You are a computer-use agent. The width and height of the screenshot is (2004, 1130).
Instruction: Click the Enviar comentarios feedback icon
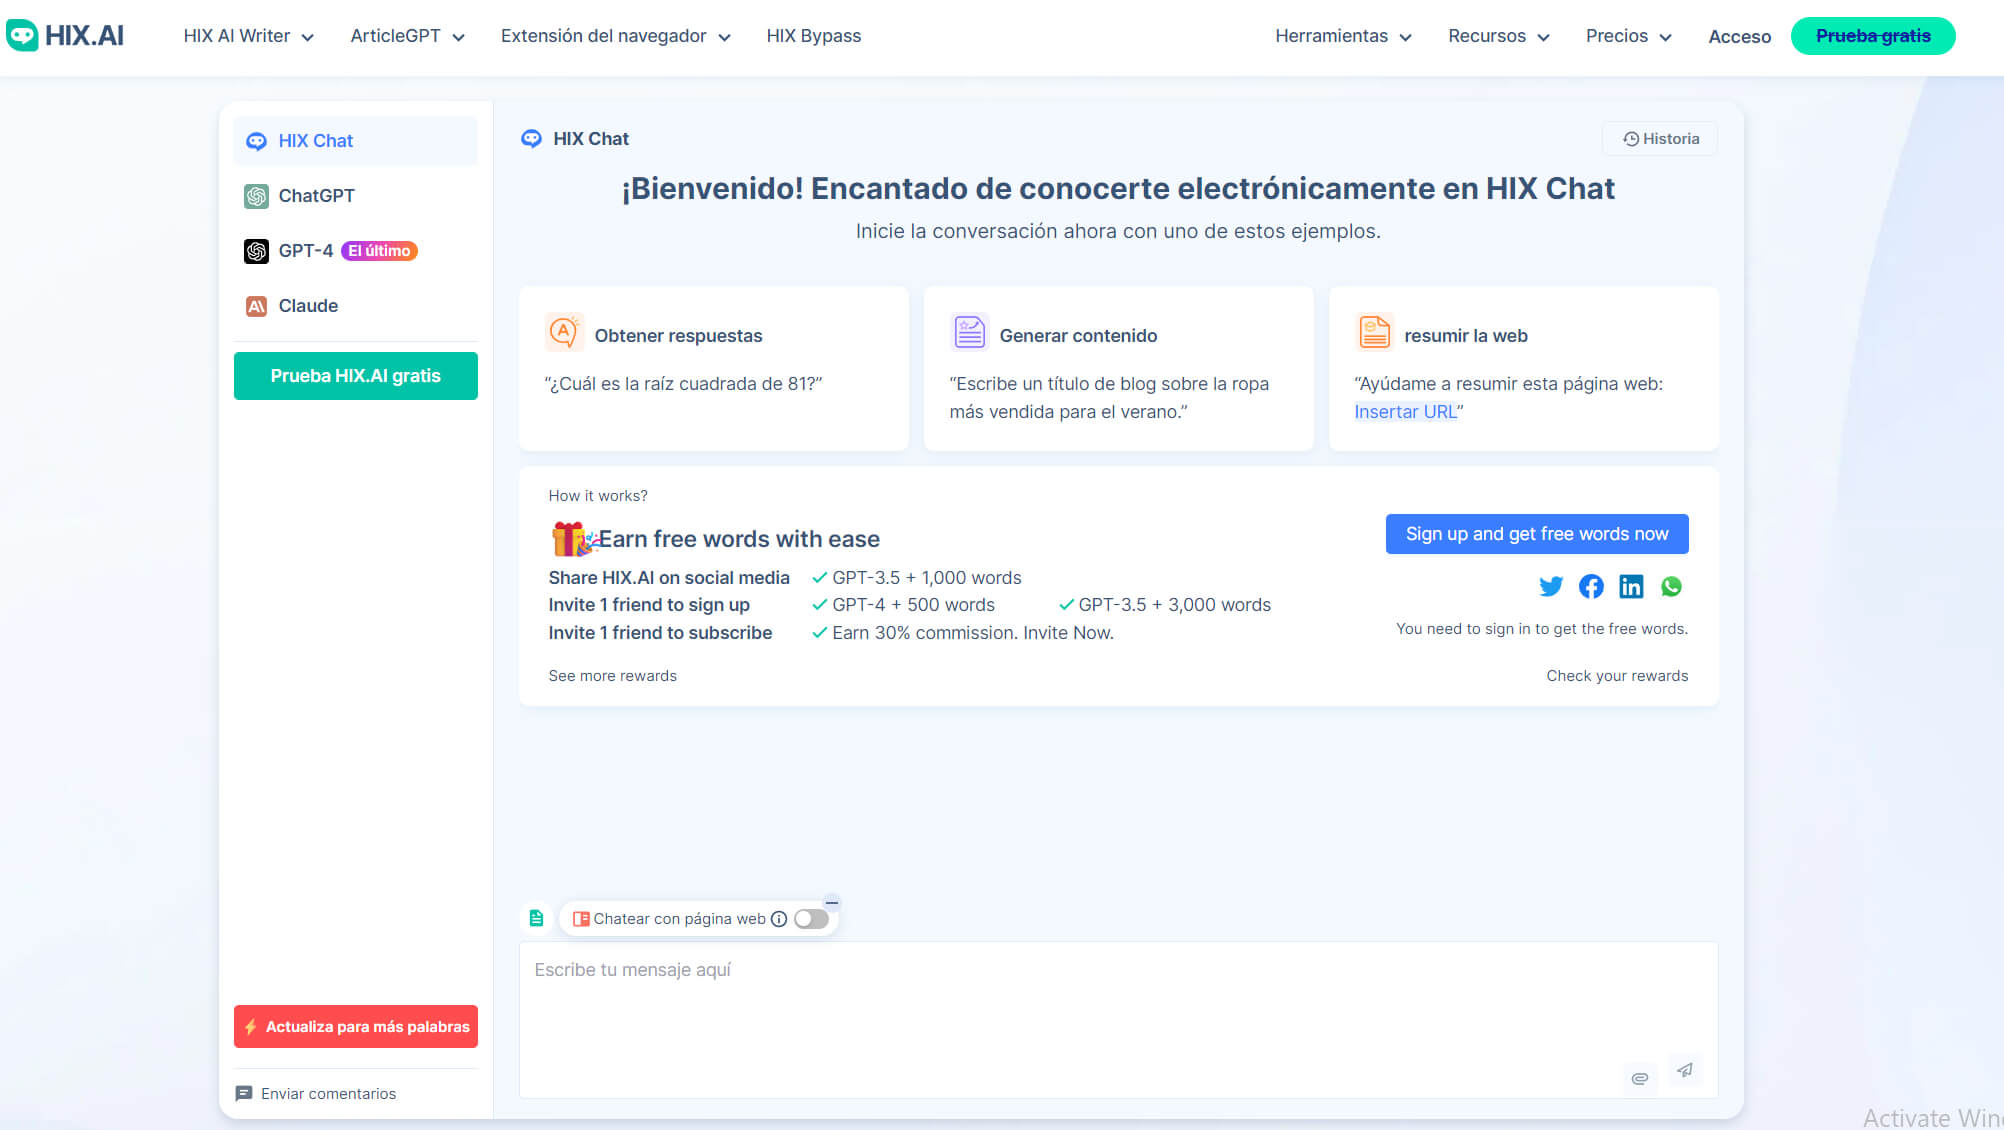(x=244, y=1094)
